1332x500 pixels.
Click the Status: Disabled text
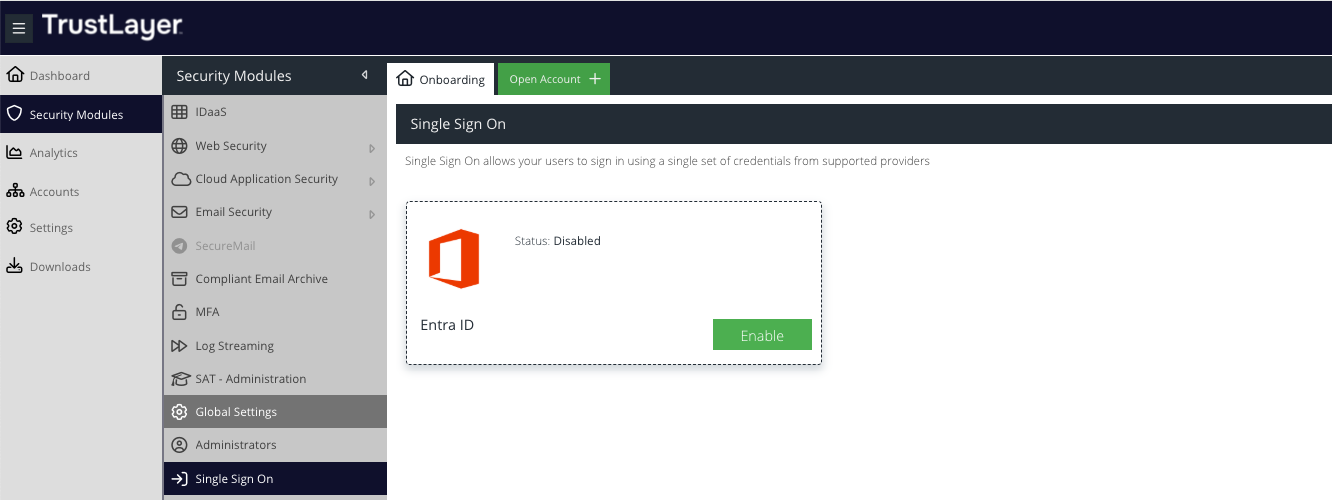[557, 241]
